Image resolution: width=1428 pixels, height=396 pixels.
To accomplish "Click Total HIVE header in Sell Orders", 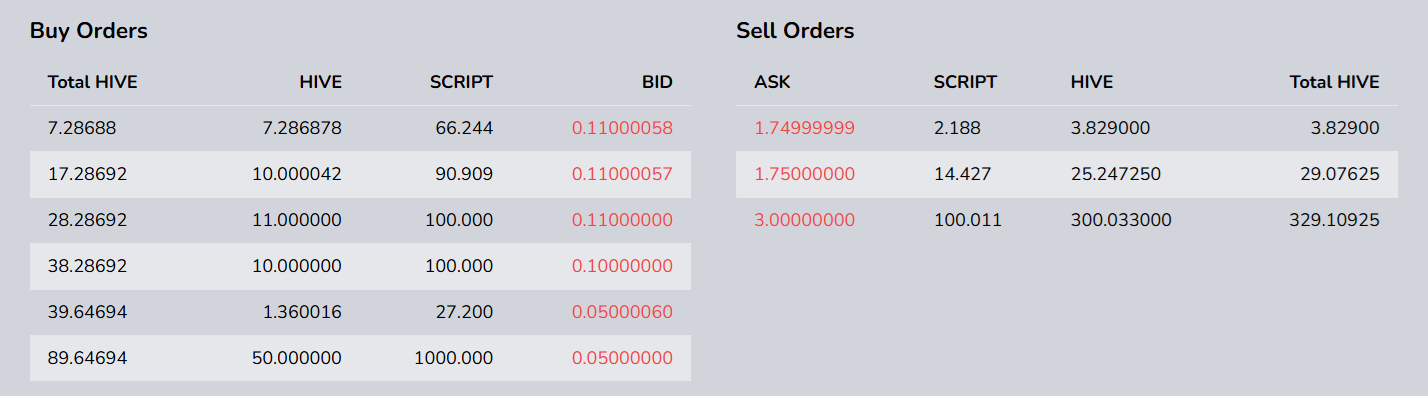I will 1335,82.
